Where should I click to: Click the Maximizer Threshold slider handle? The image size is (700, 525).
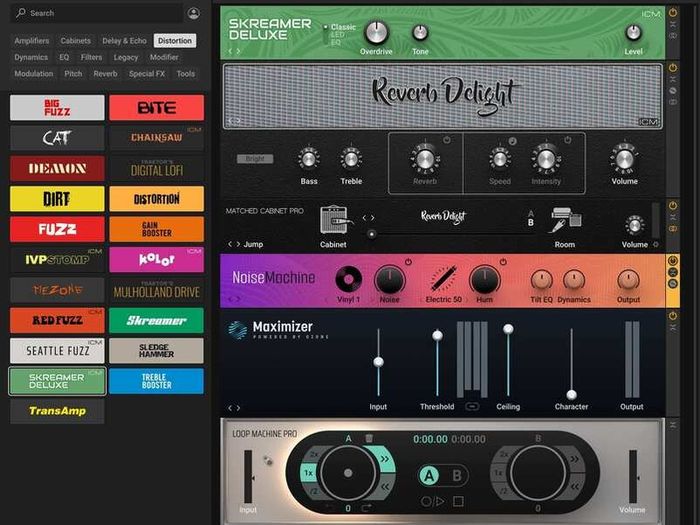point(438,335)
